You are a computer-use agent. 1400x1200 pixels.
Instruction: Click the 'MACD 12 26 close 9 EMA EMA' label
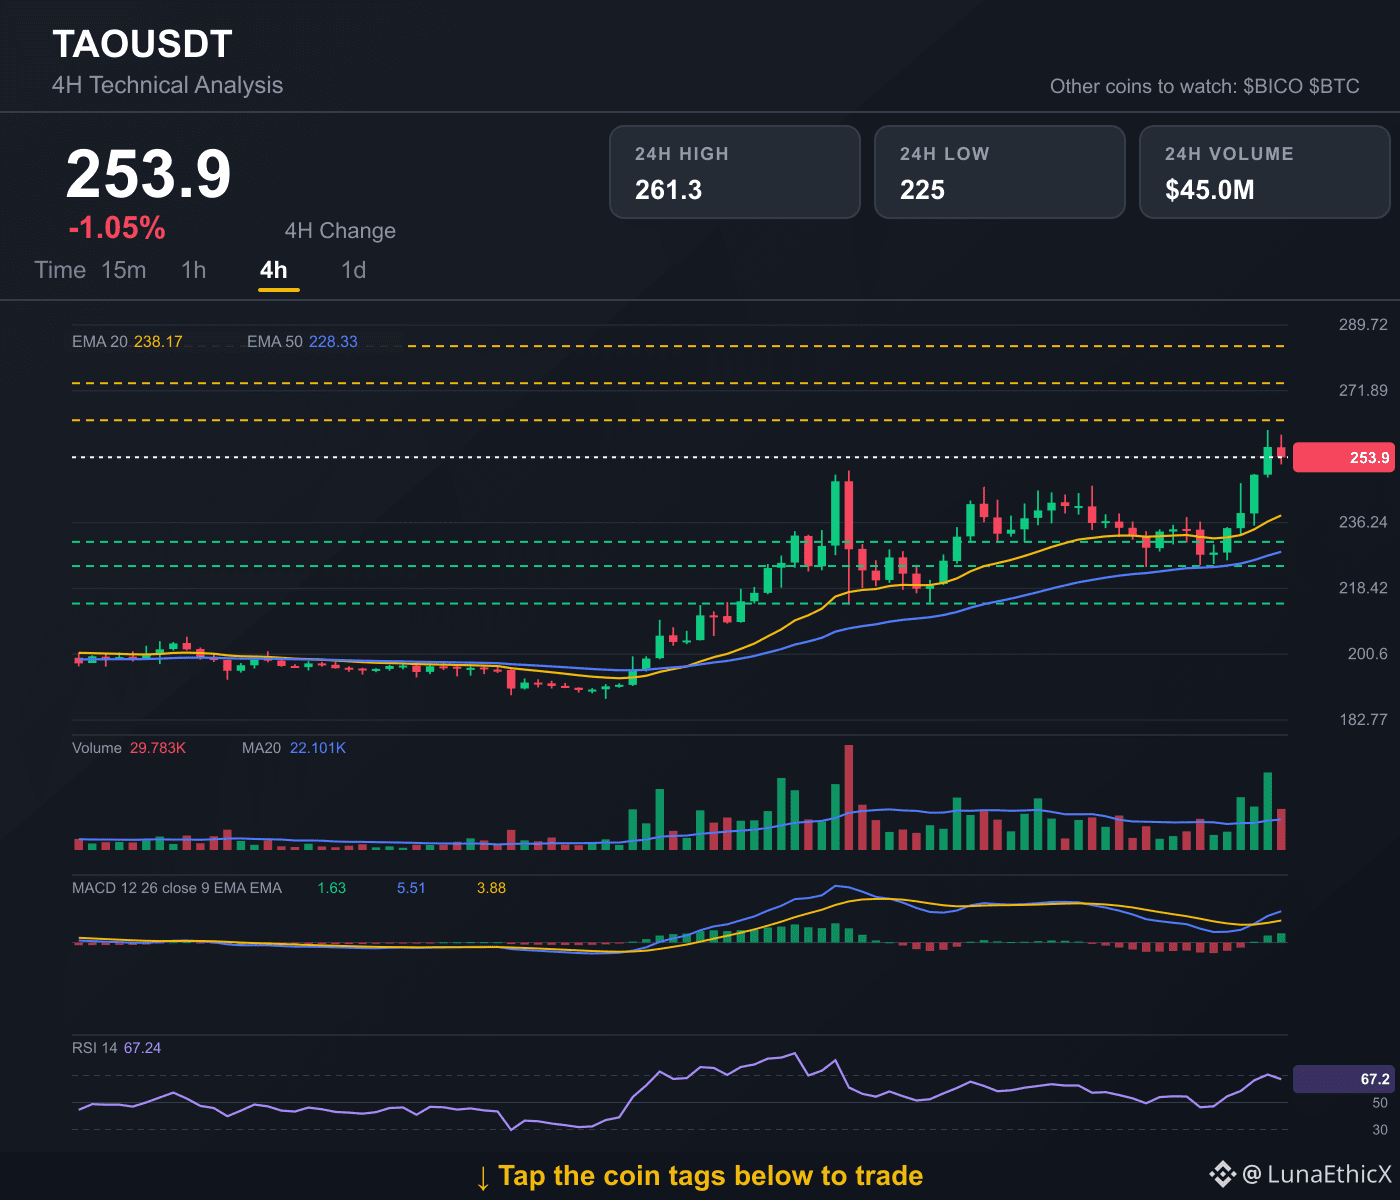(x=177, y=888)
